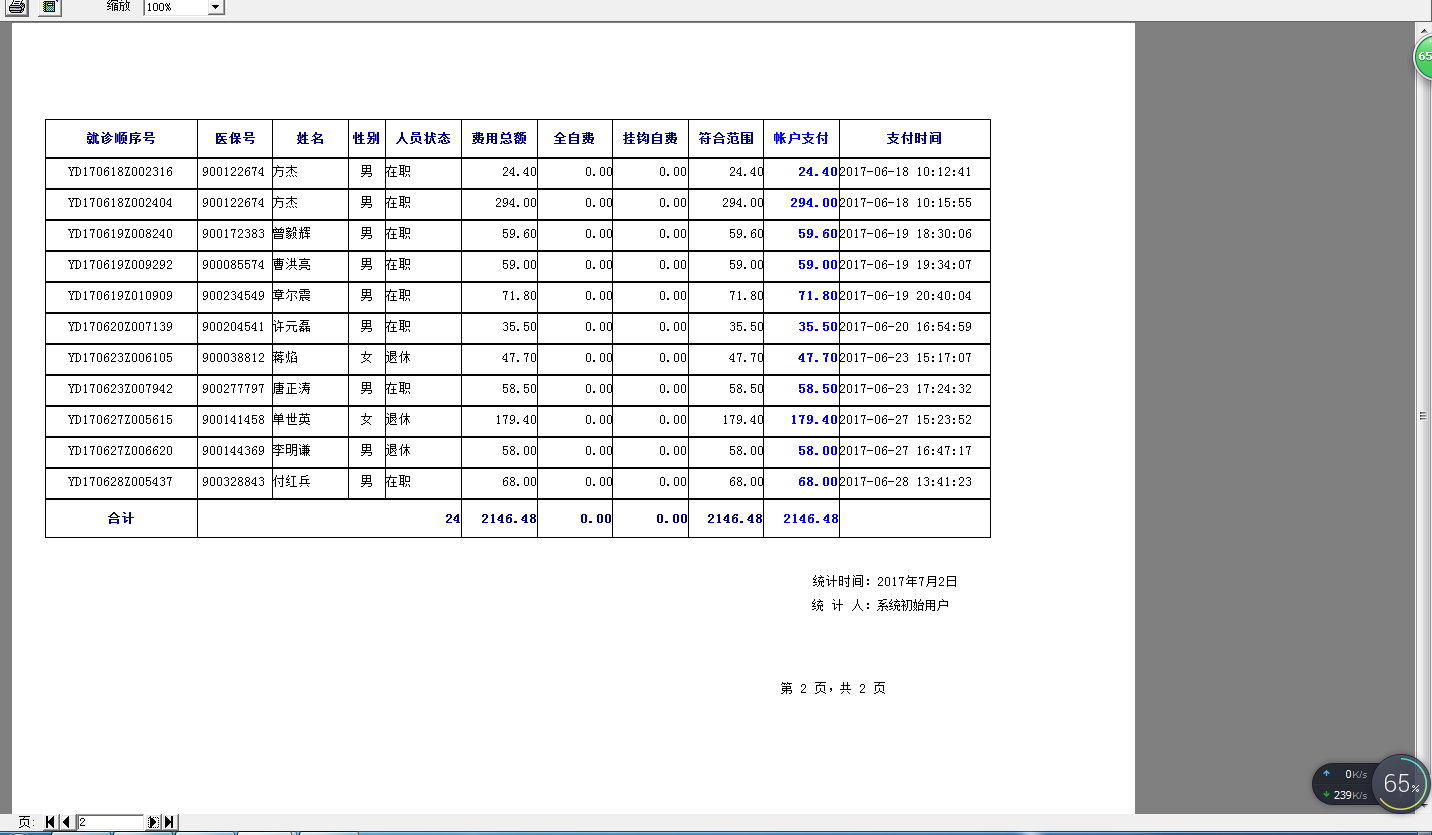Screen dimensions: 1432x835
Task: Click serial number YD170619Z008240
Action: point(120,234)
